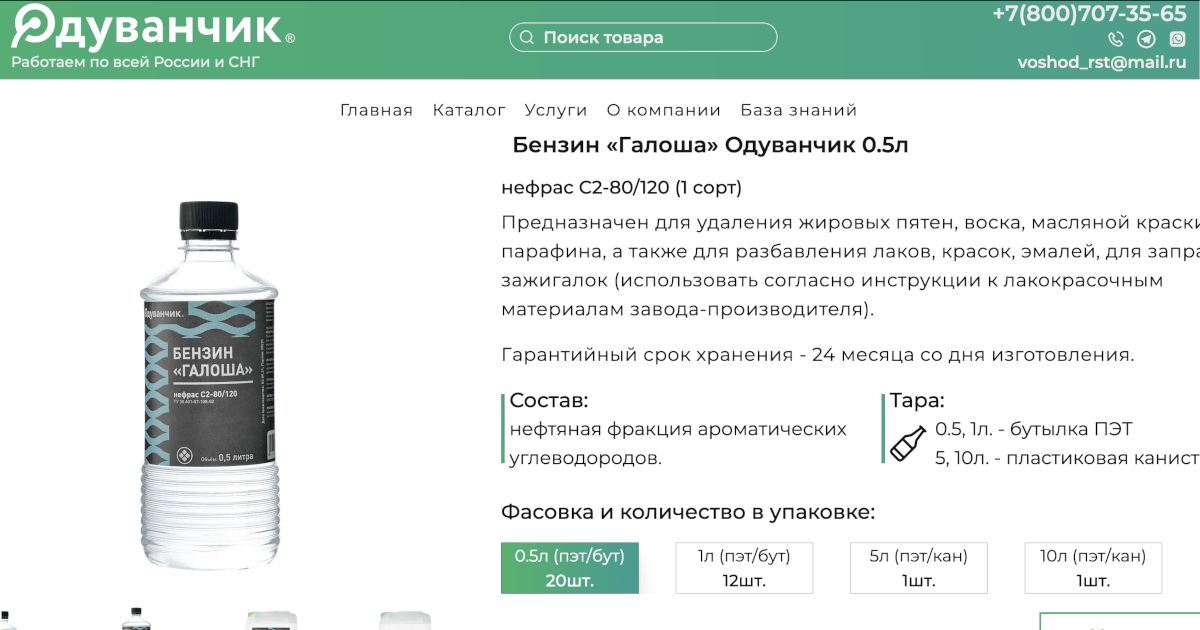1200x630 pixels.
Task: Open the Главная menu item
Action: pyautogui.click(x=376, y=110)
